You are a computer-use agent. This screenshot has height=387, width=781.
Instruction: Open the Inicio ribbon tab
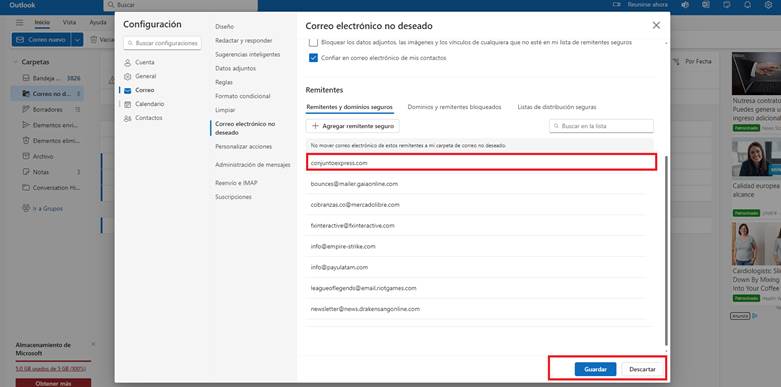[42, 22]
